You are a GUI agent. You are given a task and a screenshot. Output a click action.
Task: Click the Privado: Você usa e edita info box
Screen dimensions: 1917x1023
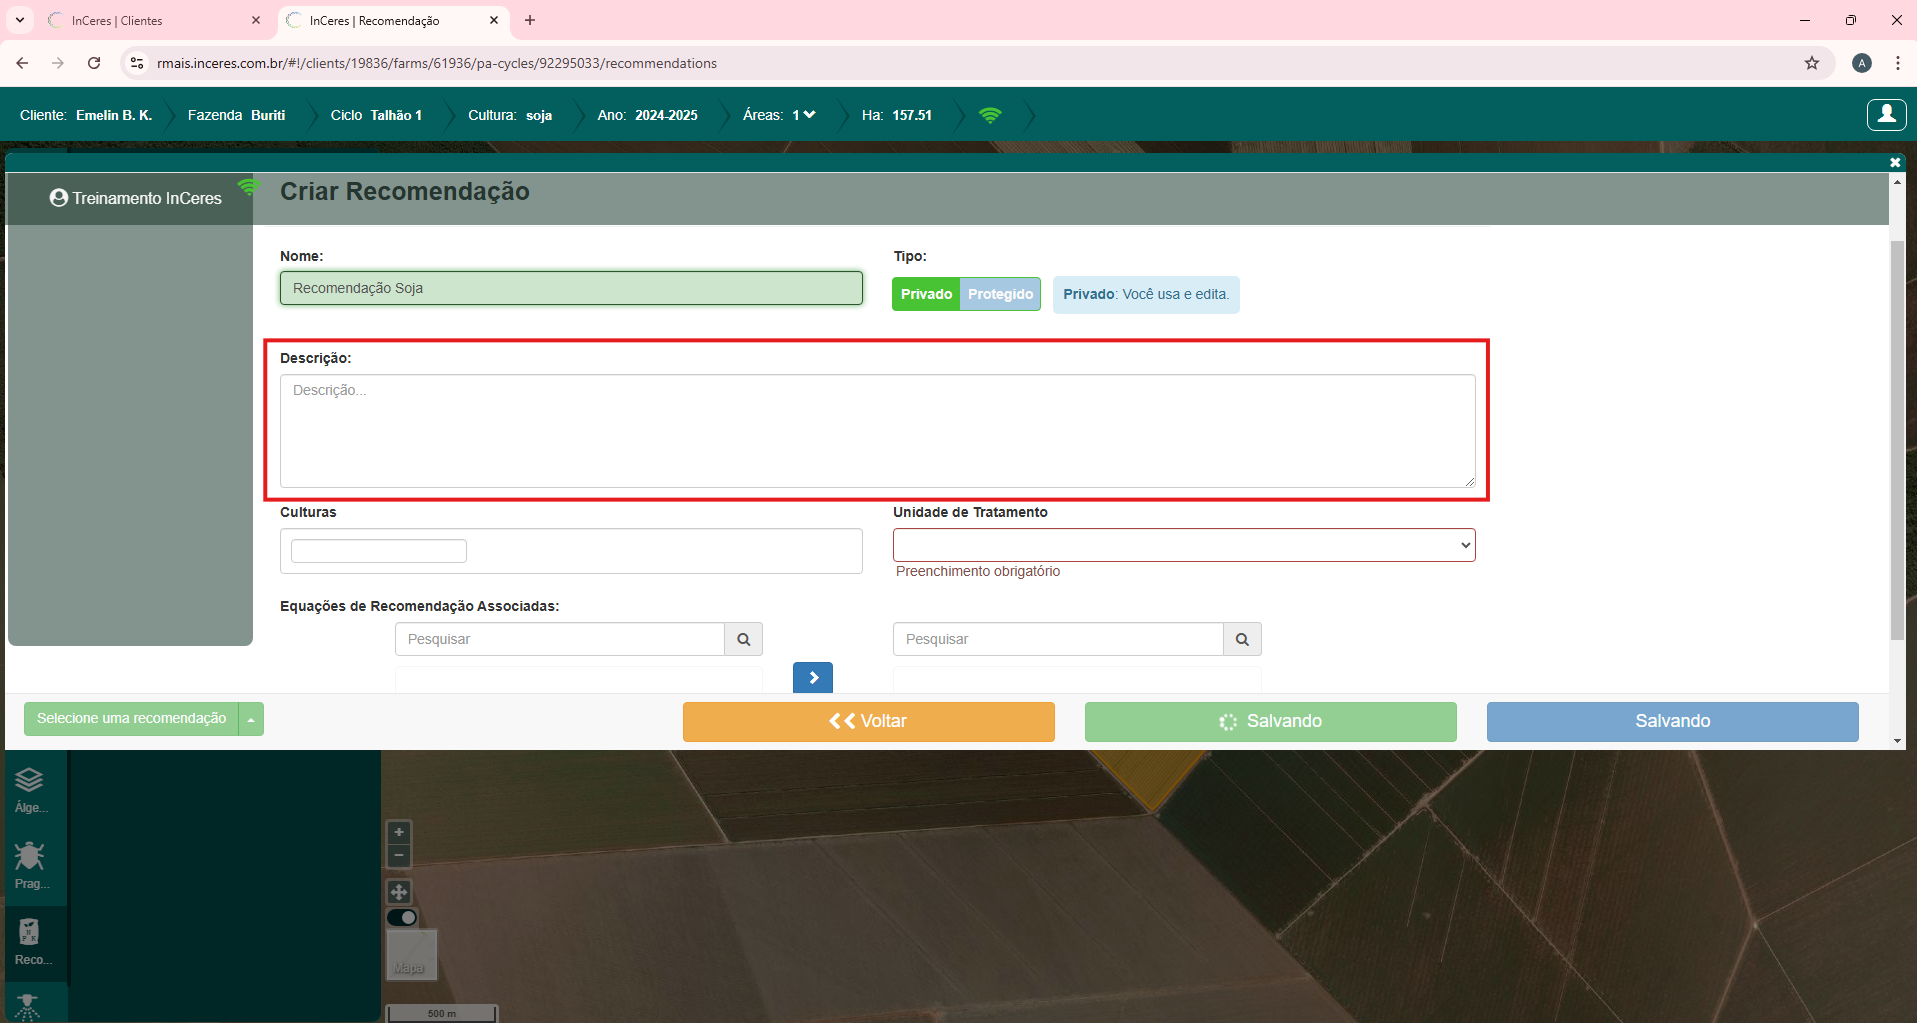pyautogui.click(x=1146, y=294)
